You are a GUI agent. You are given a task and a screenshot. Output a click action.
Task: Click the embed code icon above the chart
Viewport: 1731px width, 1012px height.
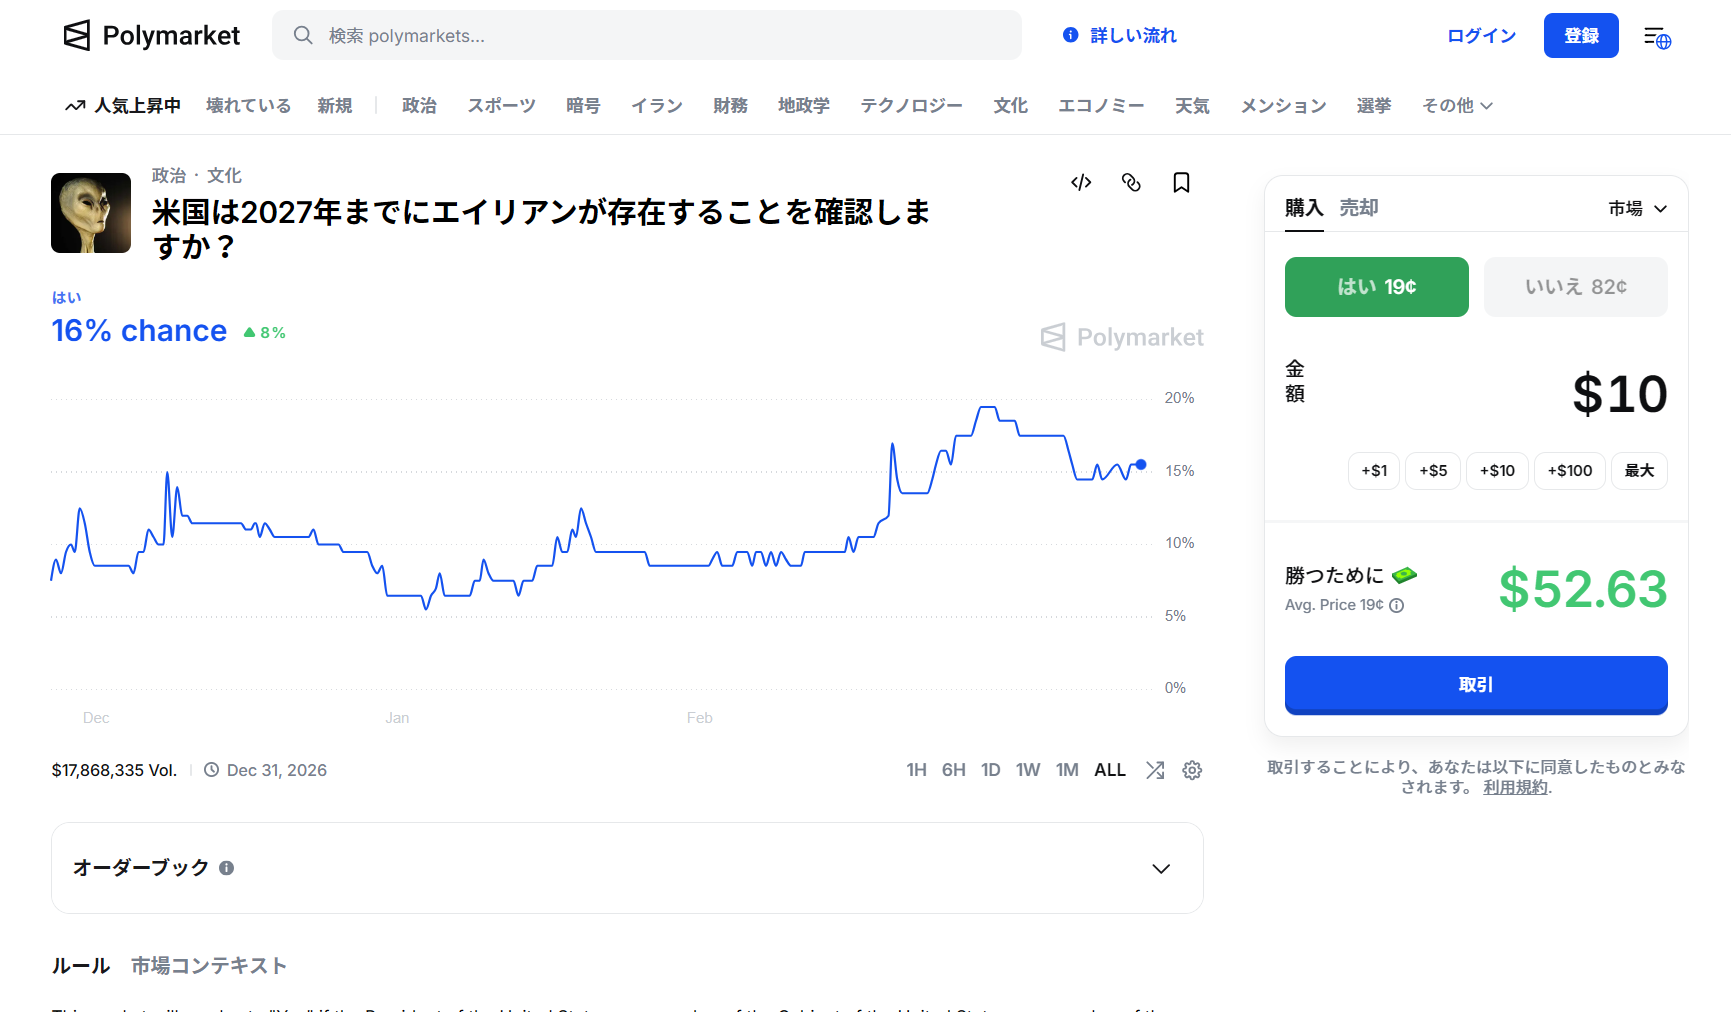[1080, 183]
